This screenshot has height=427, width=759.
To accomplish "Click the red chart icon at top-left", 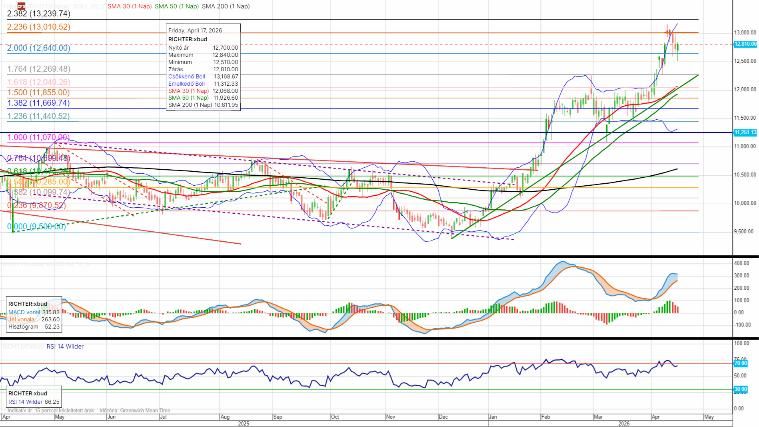I will click(x=20, y=5).
